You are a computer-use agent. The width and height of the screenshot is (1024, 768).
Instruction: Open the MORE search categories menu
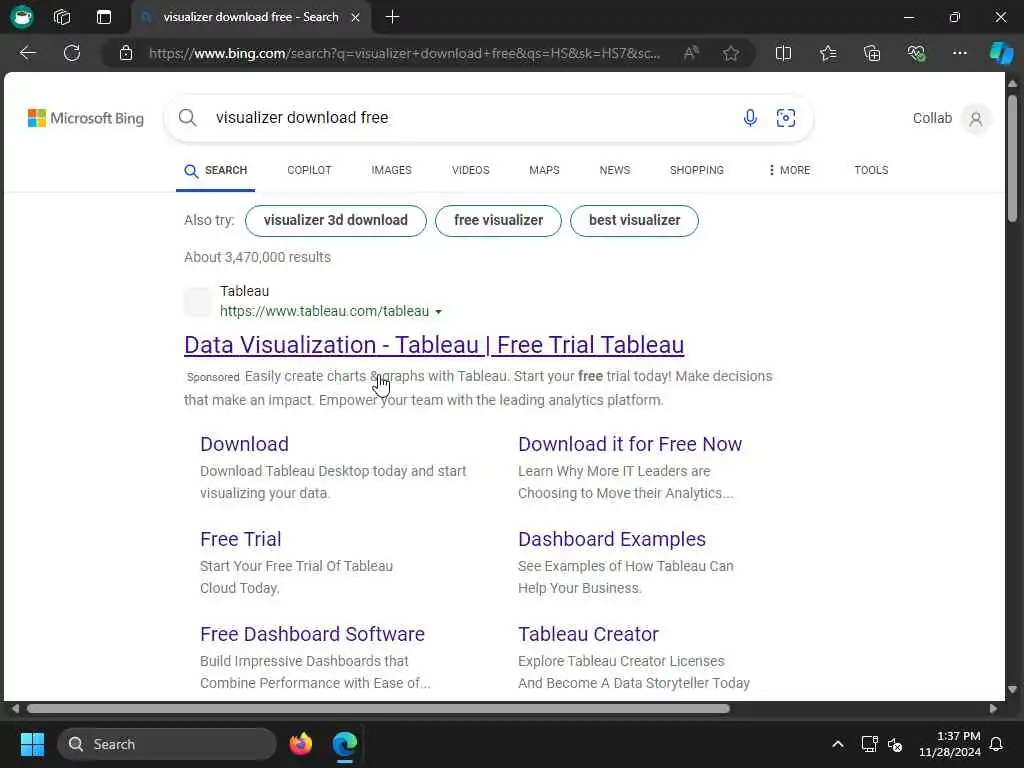(x=789, y=170)
